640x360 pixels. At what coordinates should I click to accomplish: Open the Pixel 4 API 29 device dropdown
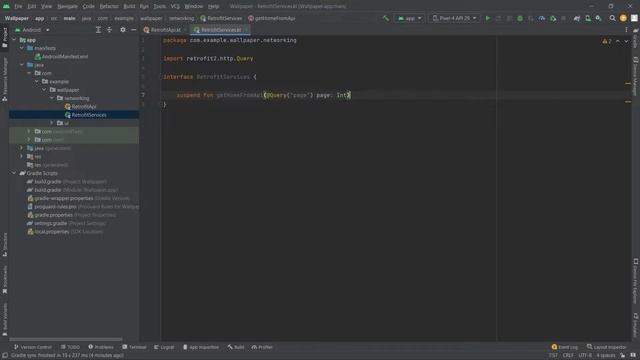[454, 18]
